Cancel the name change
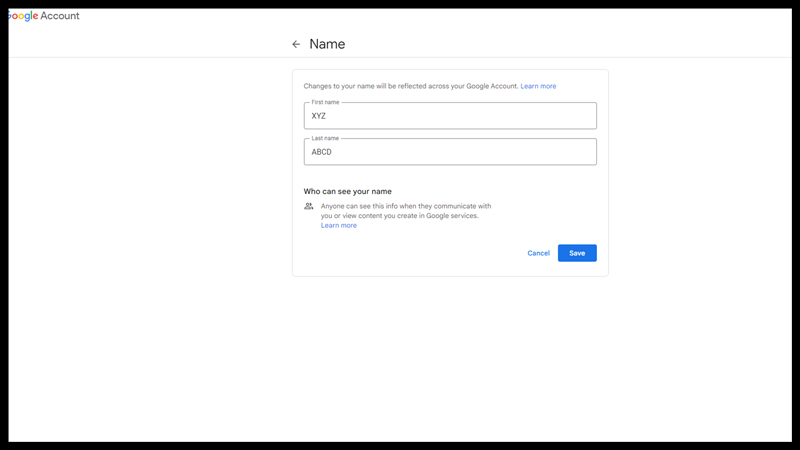The width and height of the screenshot is (800, 450). 538,253
